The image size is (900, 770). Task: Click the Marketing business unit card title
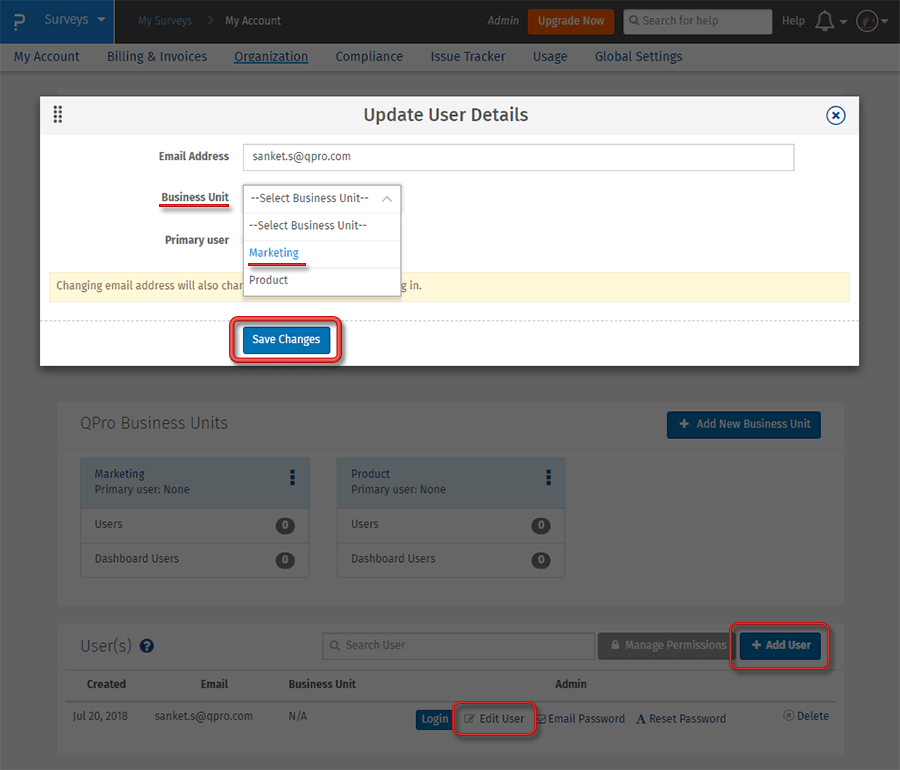click(x=119, y=474)
